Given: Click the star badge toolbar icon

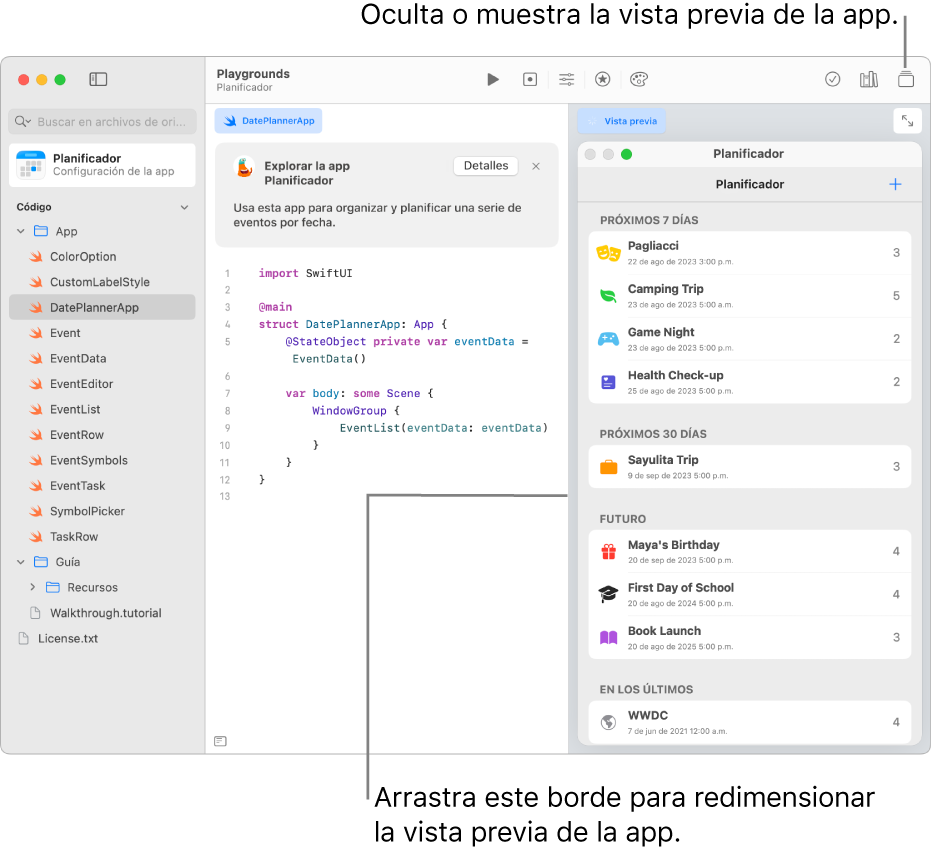Looking at the screenshot, I should [x=603, y=79].
